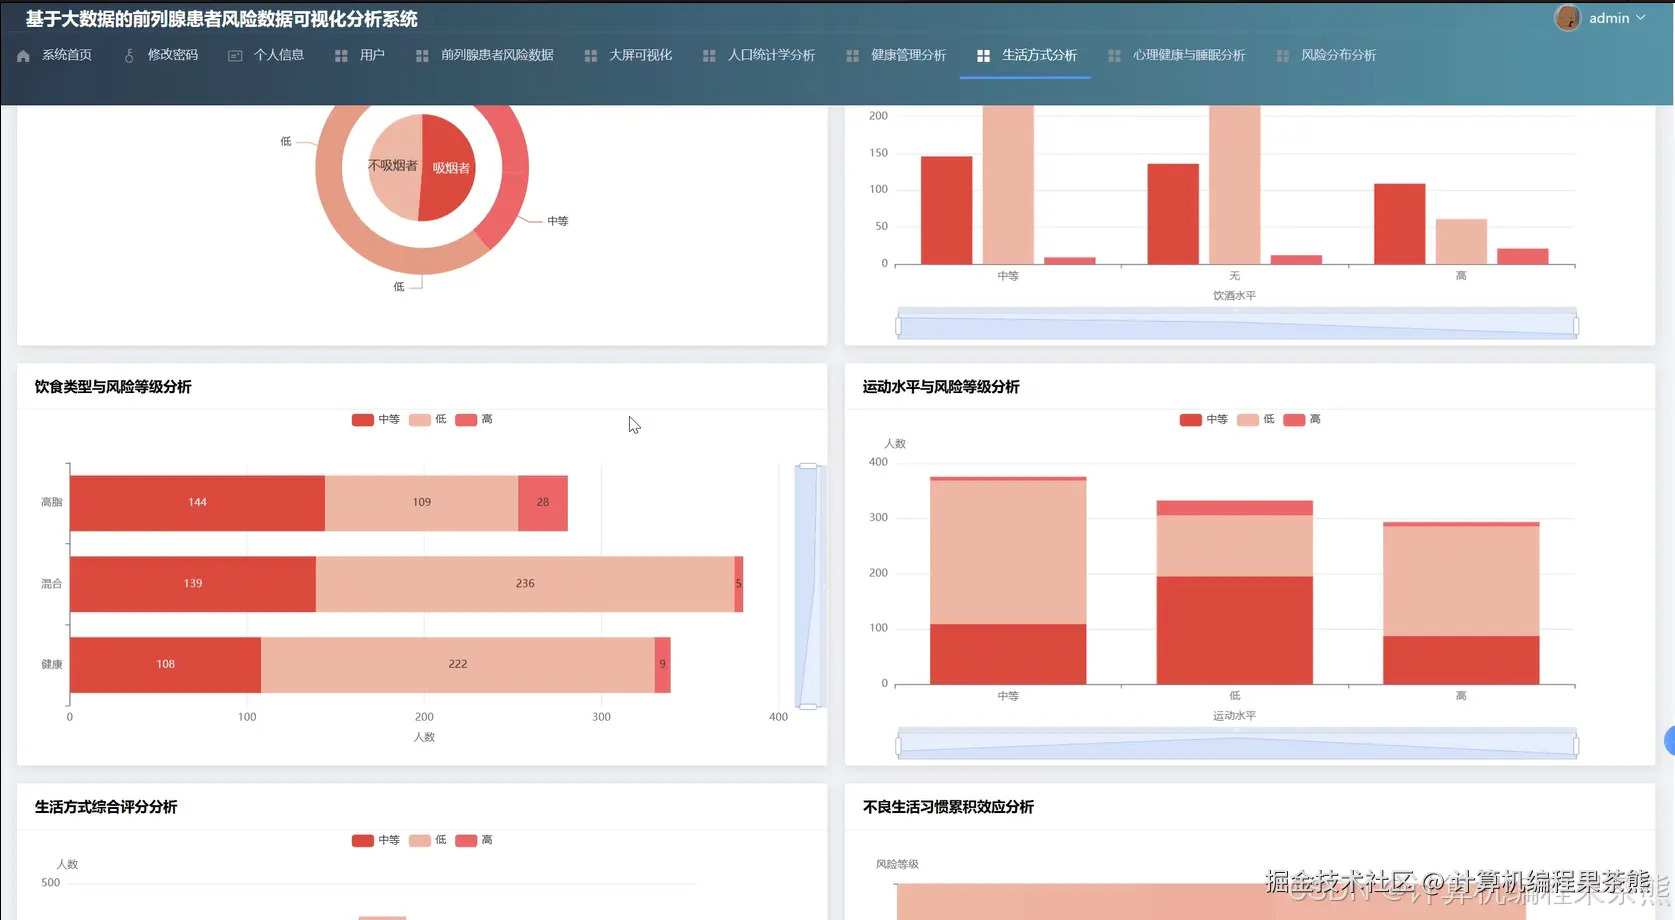Click the grid icon beside 生活方式分析
The width and height of the screenshot is (1675, 920).
(983, 56)
